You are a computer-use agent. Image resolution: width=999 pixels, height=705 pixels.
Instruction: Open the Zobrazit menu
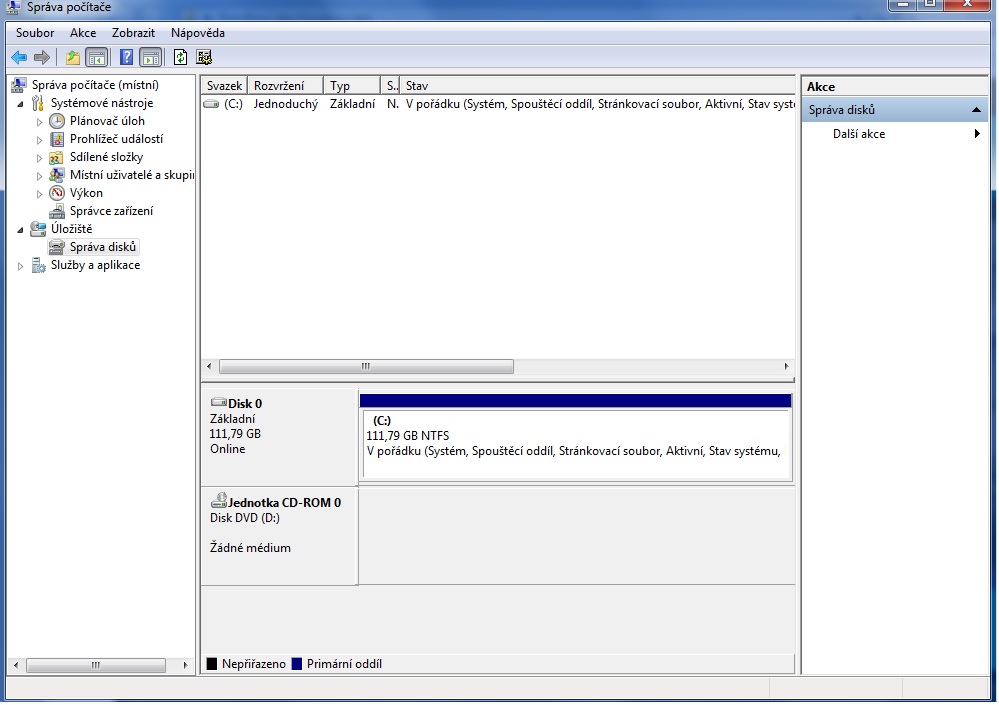133,33
